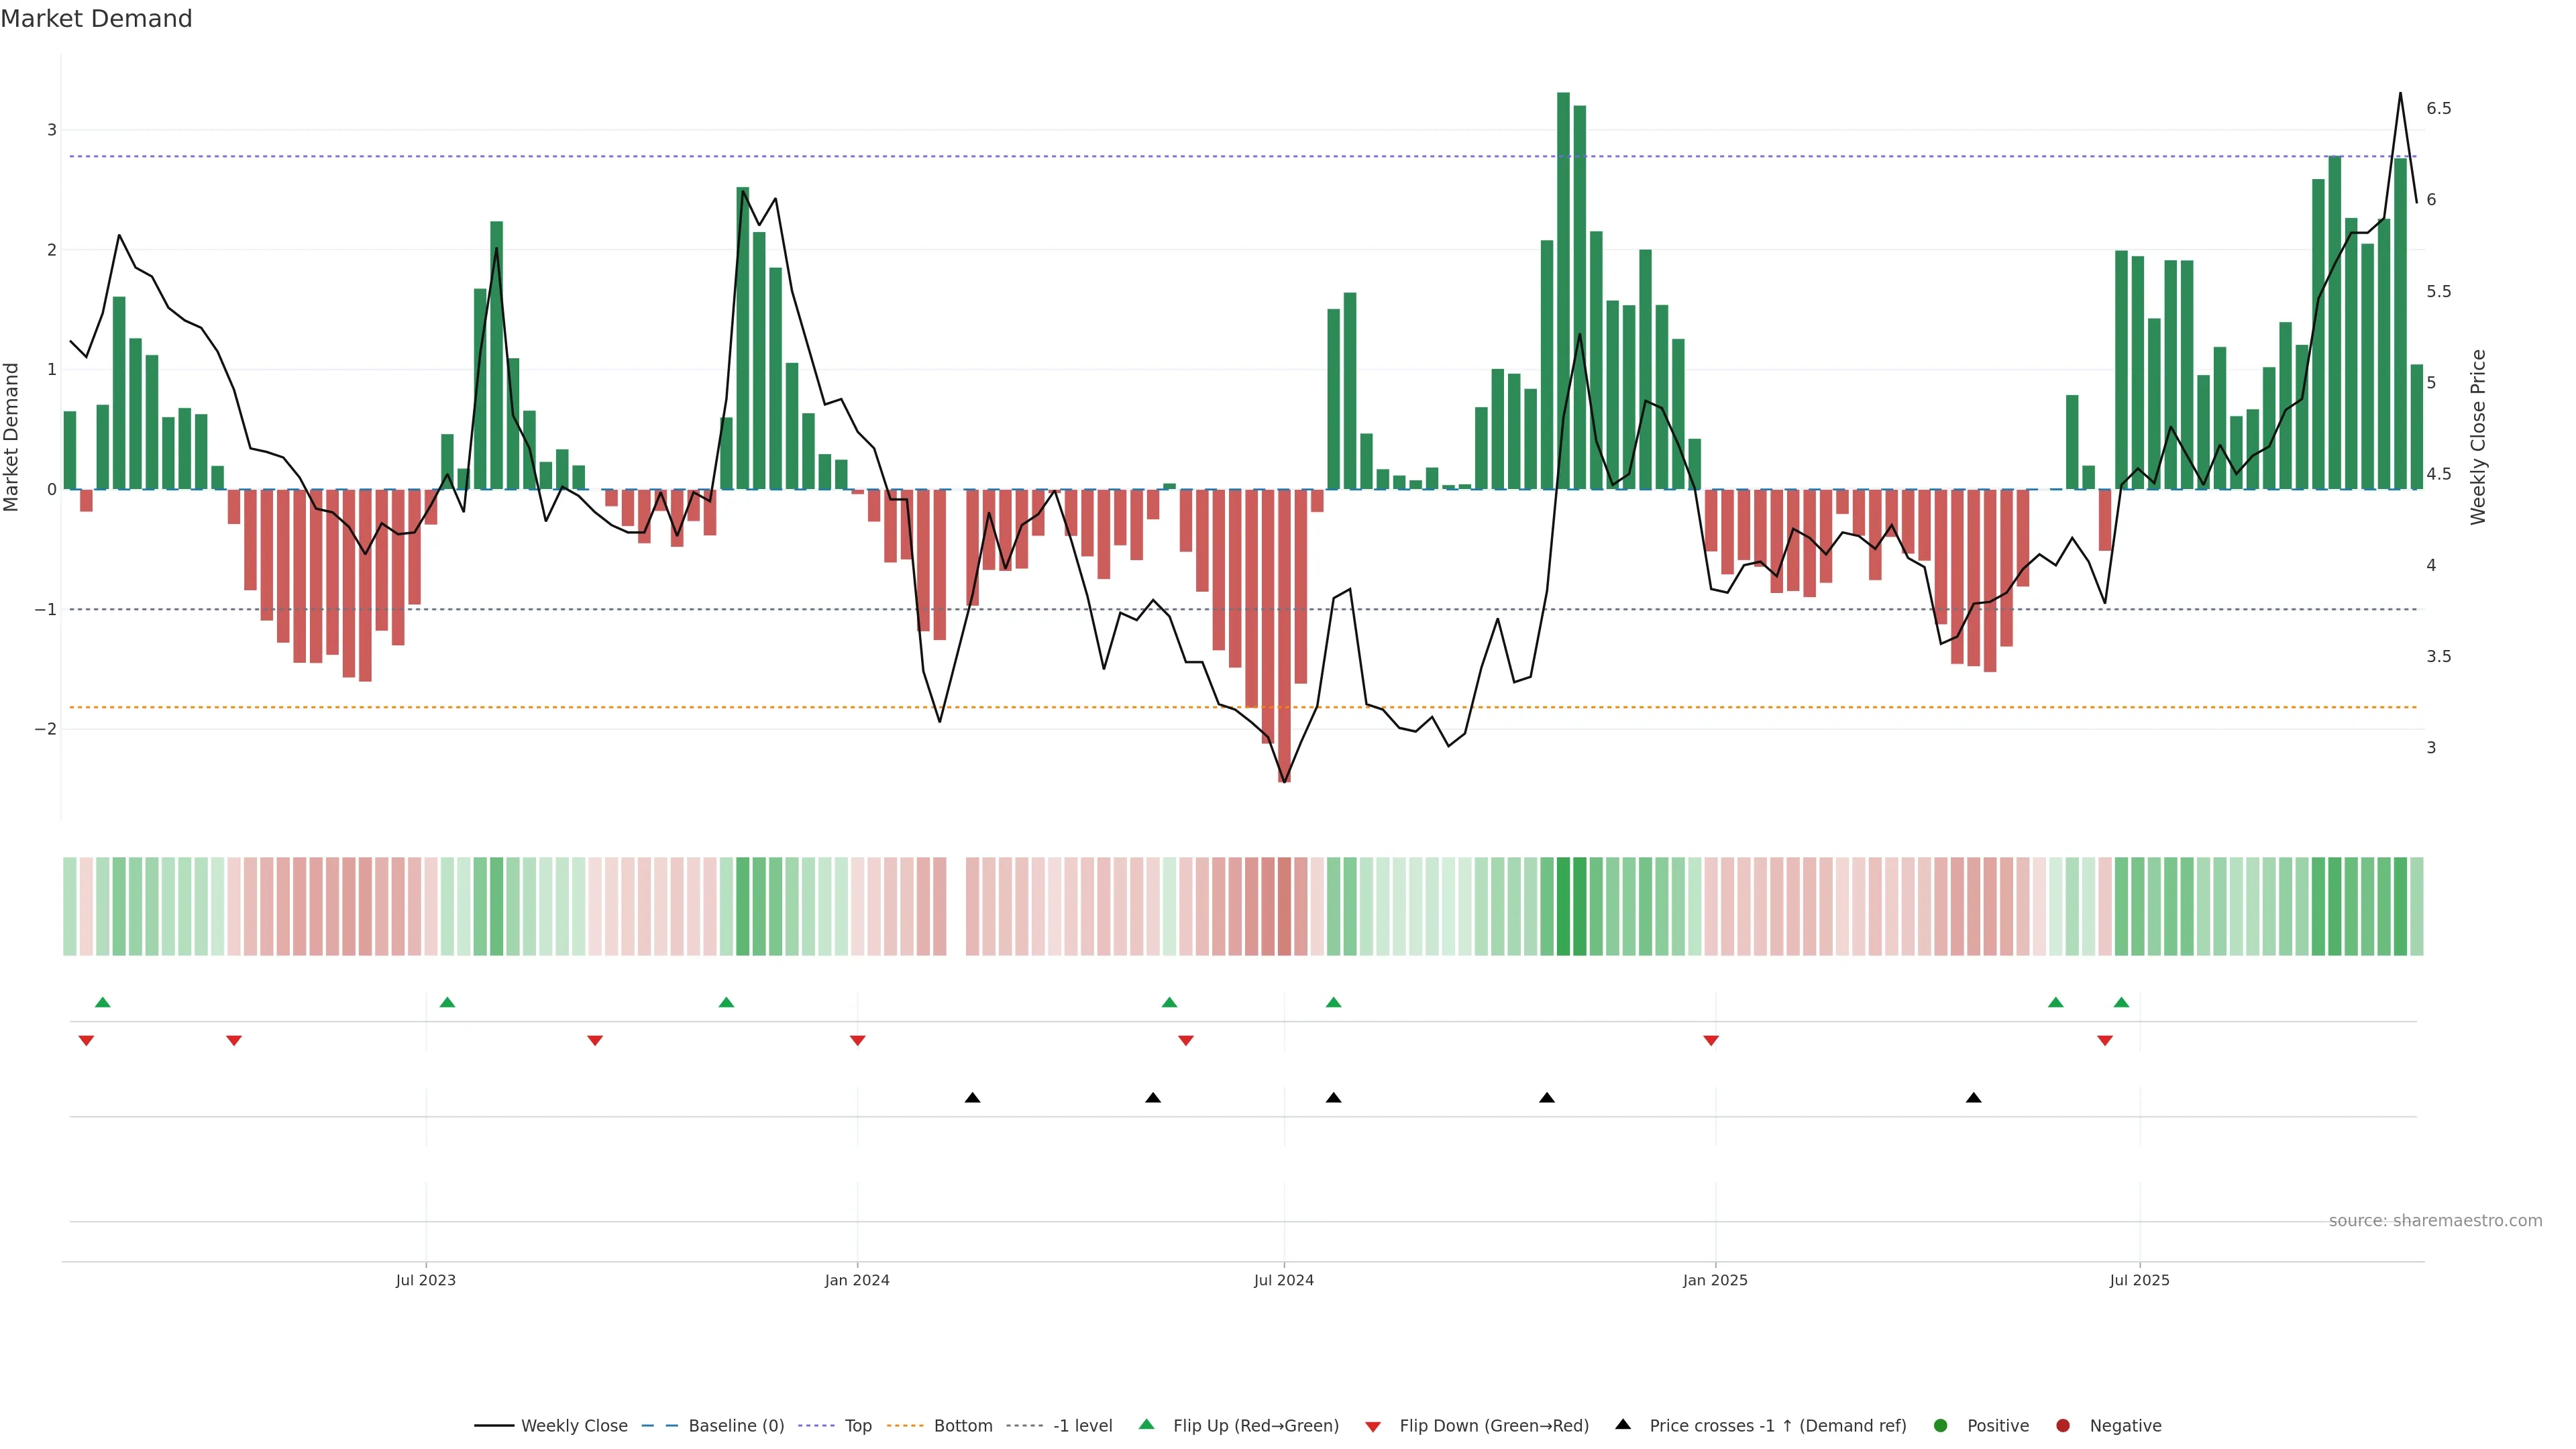Toggle the Flip Down legend triangle

1373,1426
